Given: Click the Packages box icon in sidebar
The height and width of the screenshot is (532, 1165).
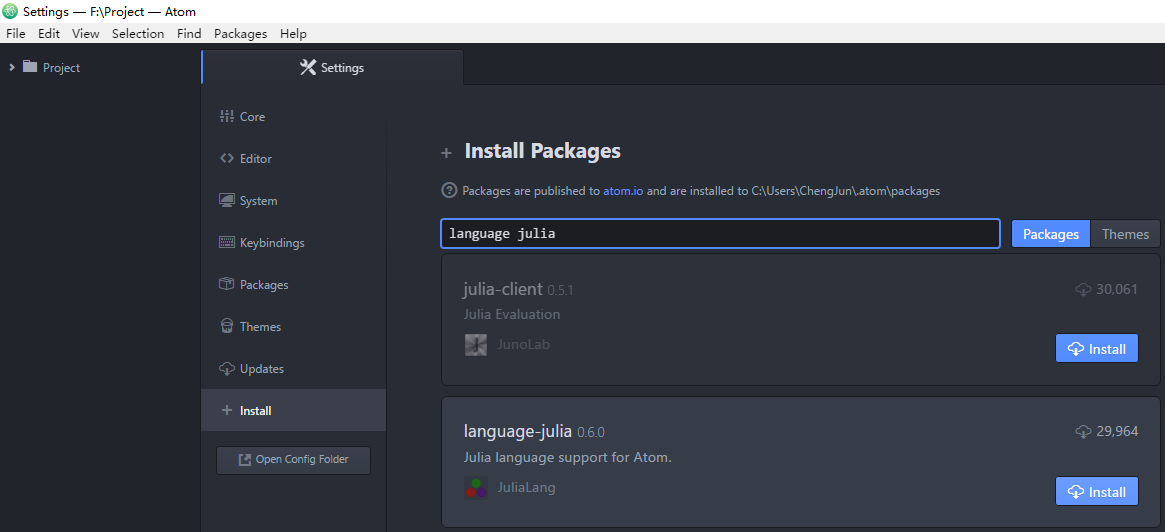Looking at the screenshot, I should (227, 285).
